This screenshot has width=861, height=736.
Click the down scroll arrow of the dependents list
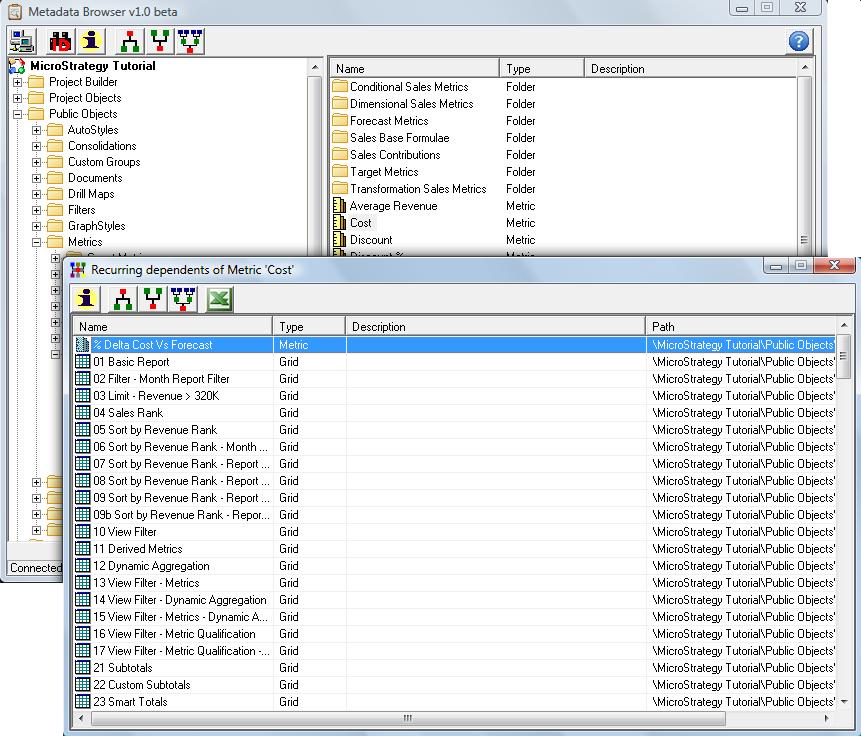click(844, 701)
